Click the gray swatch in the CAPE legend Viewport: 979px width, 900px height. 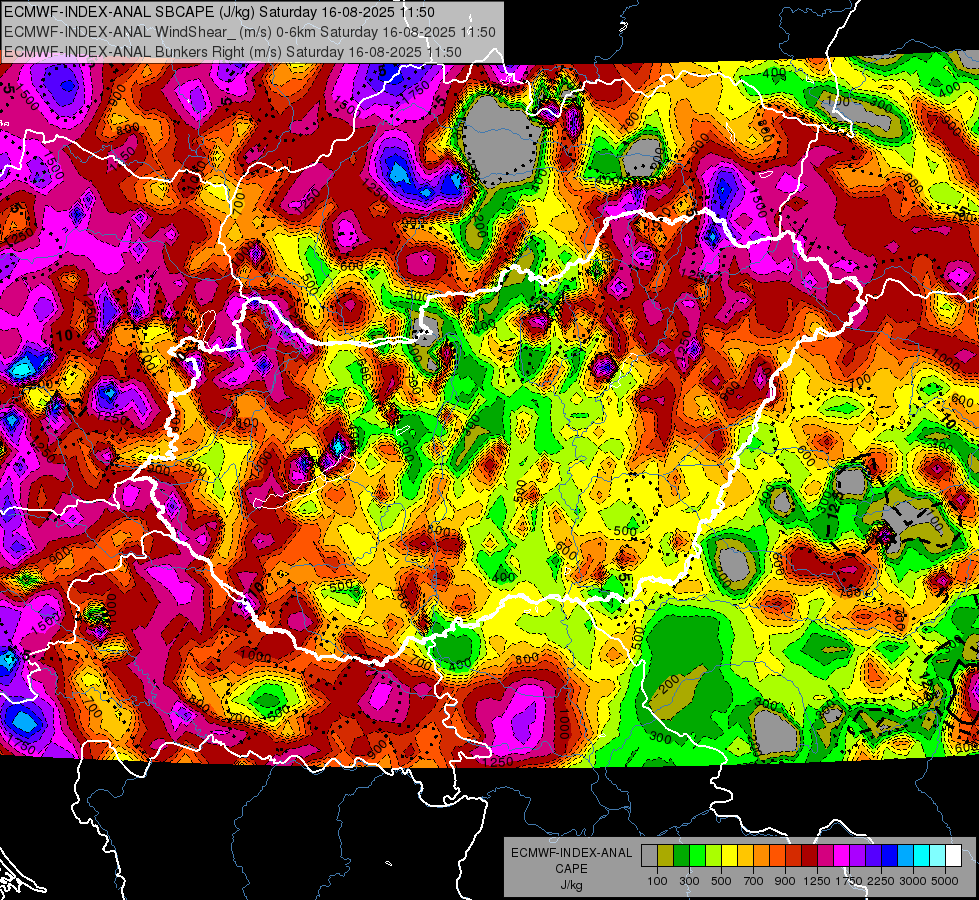(649, 855)
